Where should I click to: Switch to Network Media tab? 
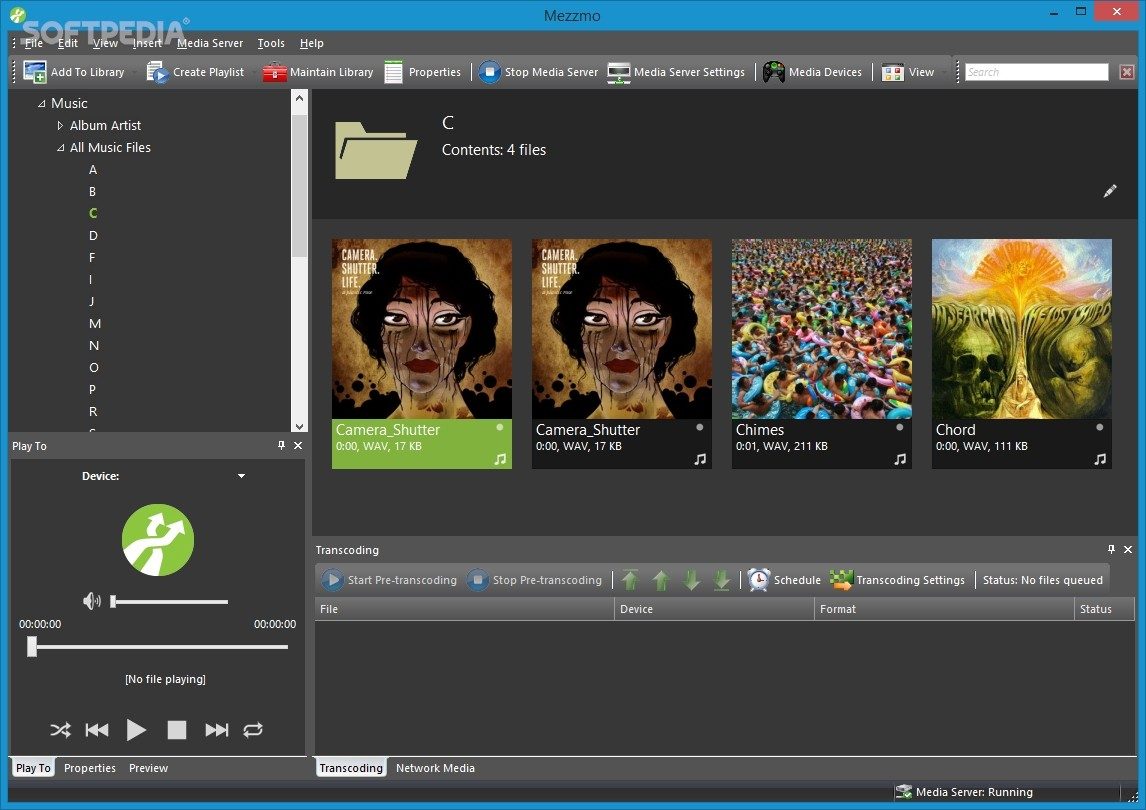[435, 768]
